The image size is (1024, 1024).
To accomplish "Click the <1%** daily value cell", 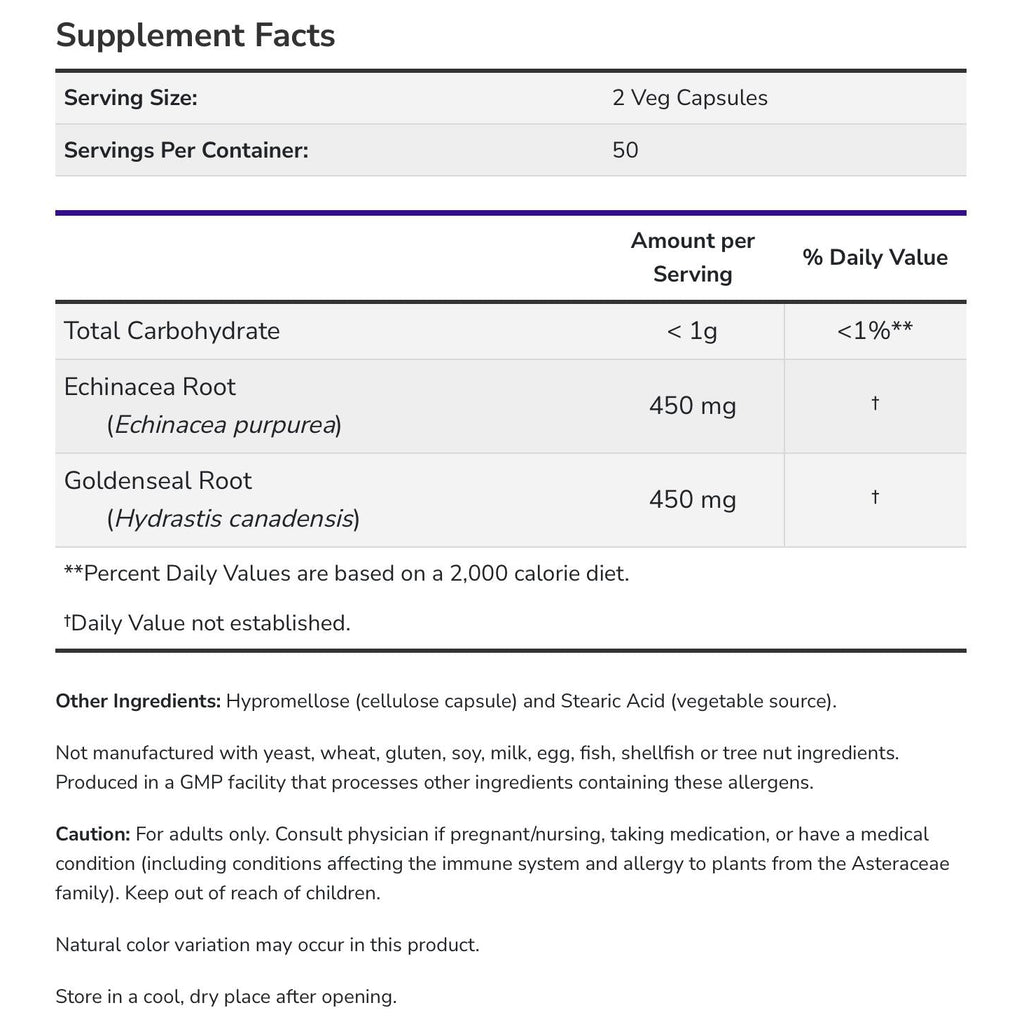I will (x=875, y=331).
